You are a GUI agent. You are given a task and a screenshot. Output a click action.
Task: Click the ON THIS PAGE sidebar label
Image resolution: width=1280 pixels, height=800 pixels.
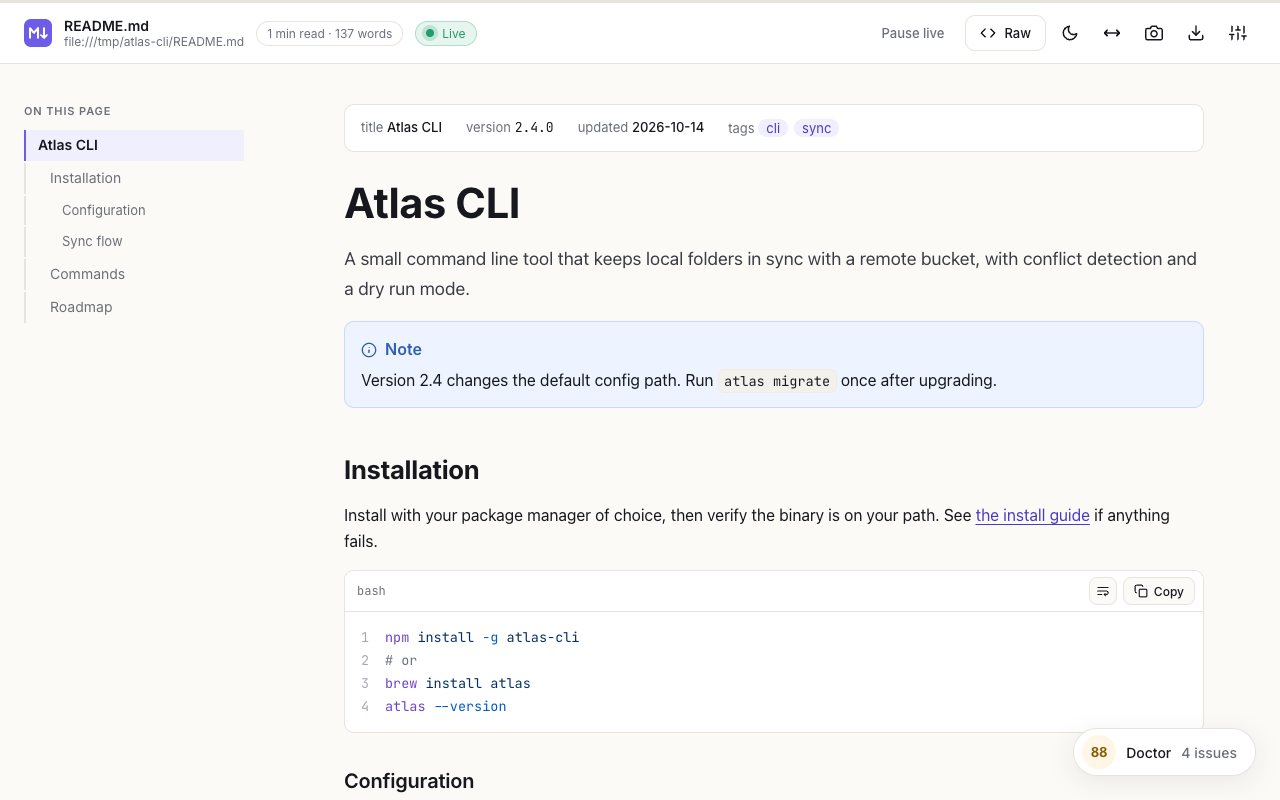tap(67, 111)
